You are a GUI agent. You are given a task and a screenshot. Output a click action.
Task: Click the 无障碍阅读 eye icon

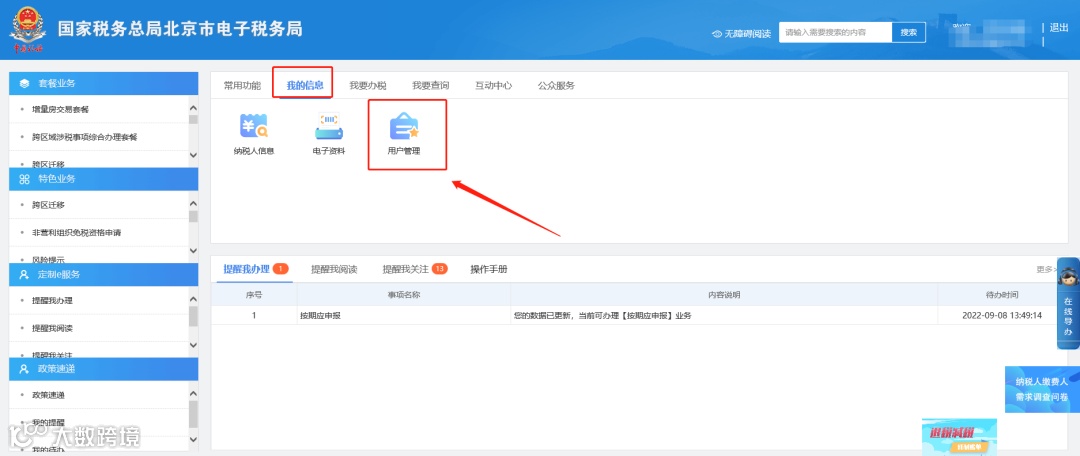pyautogui.click(x=717, y=34)
